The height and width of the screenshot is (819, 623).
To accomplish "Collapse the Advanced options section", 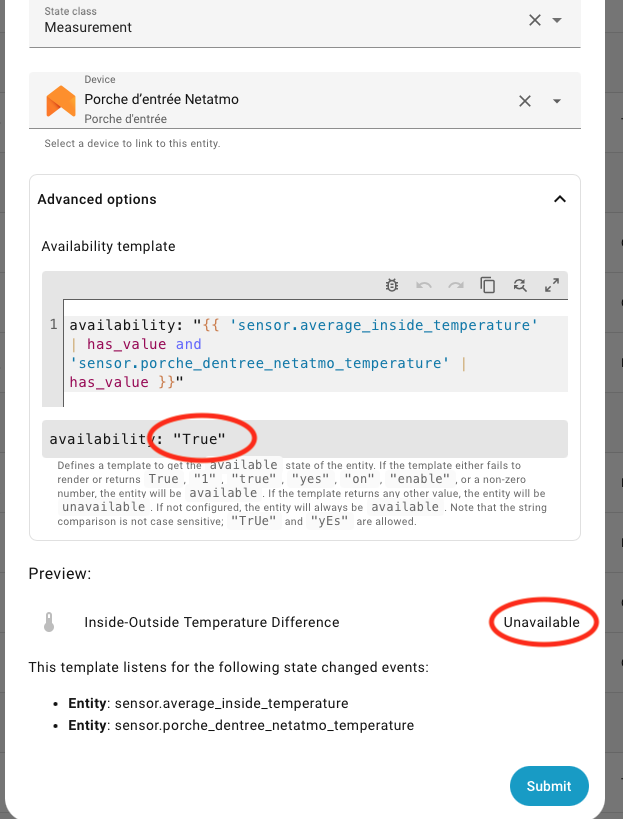I will (x=559, y=199).
